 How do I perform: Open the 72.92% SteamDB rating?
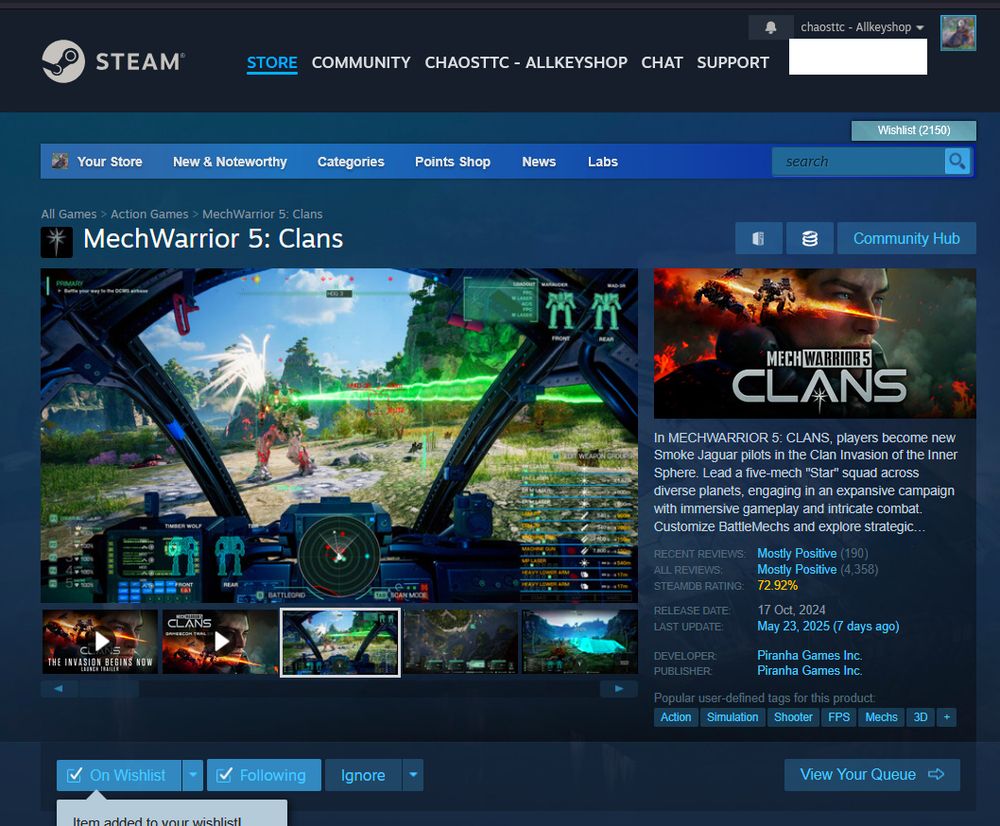point(777,586)
